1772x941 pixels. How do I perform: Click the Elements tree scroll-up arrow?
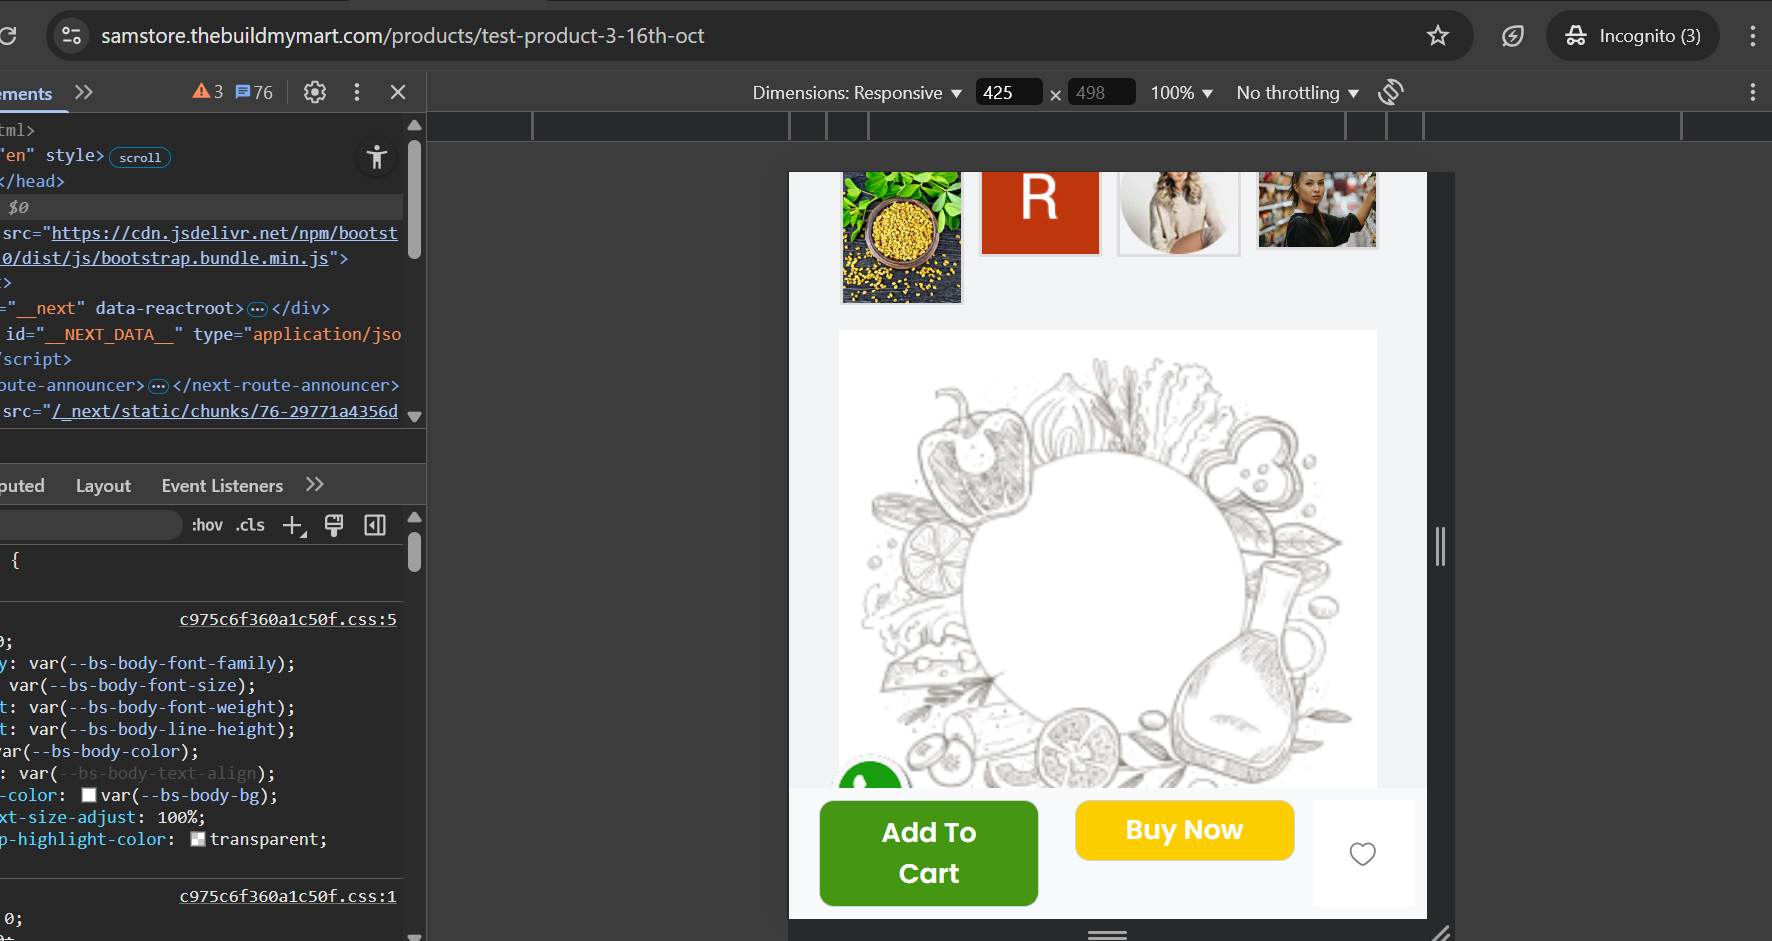pyautogui.click(x=415, y=126)
